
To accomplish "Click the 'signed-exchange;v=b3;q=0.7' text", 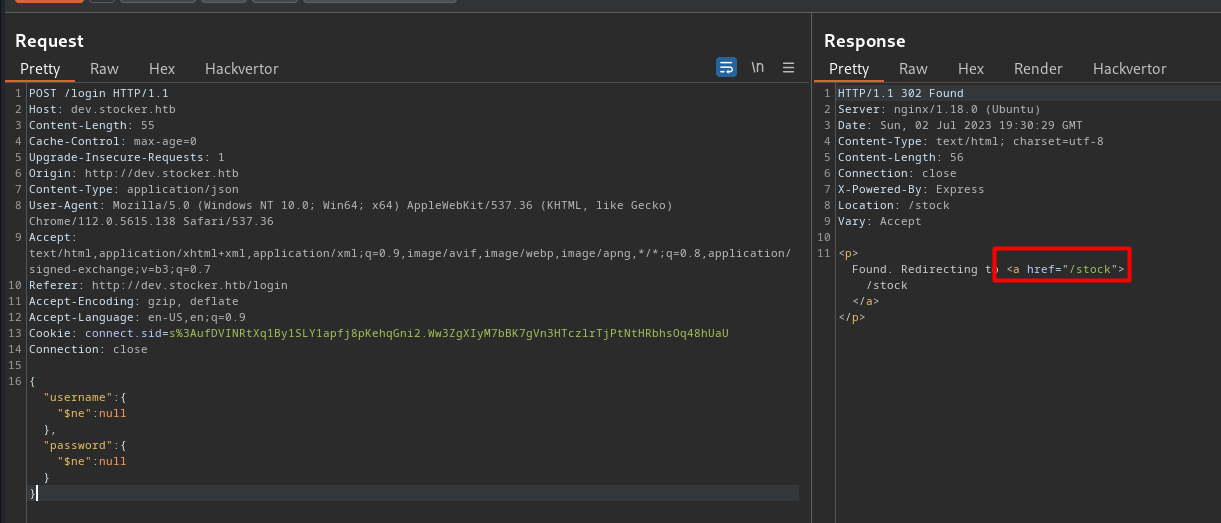I will pyautogui.click(x=120, y=269).
